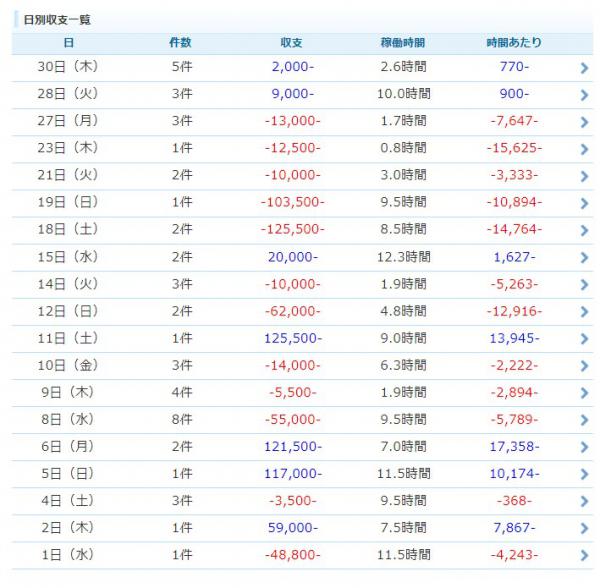Click the 117,000- balance value
Viewport: 600px width, 588px height.
click(293, 474)
